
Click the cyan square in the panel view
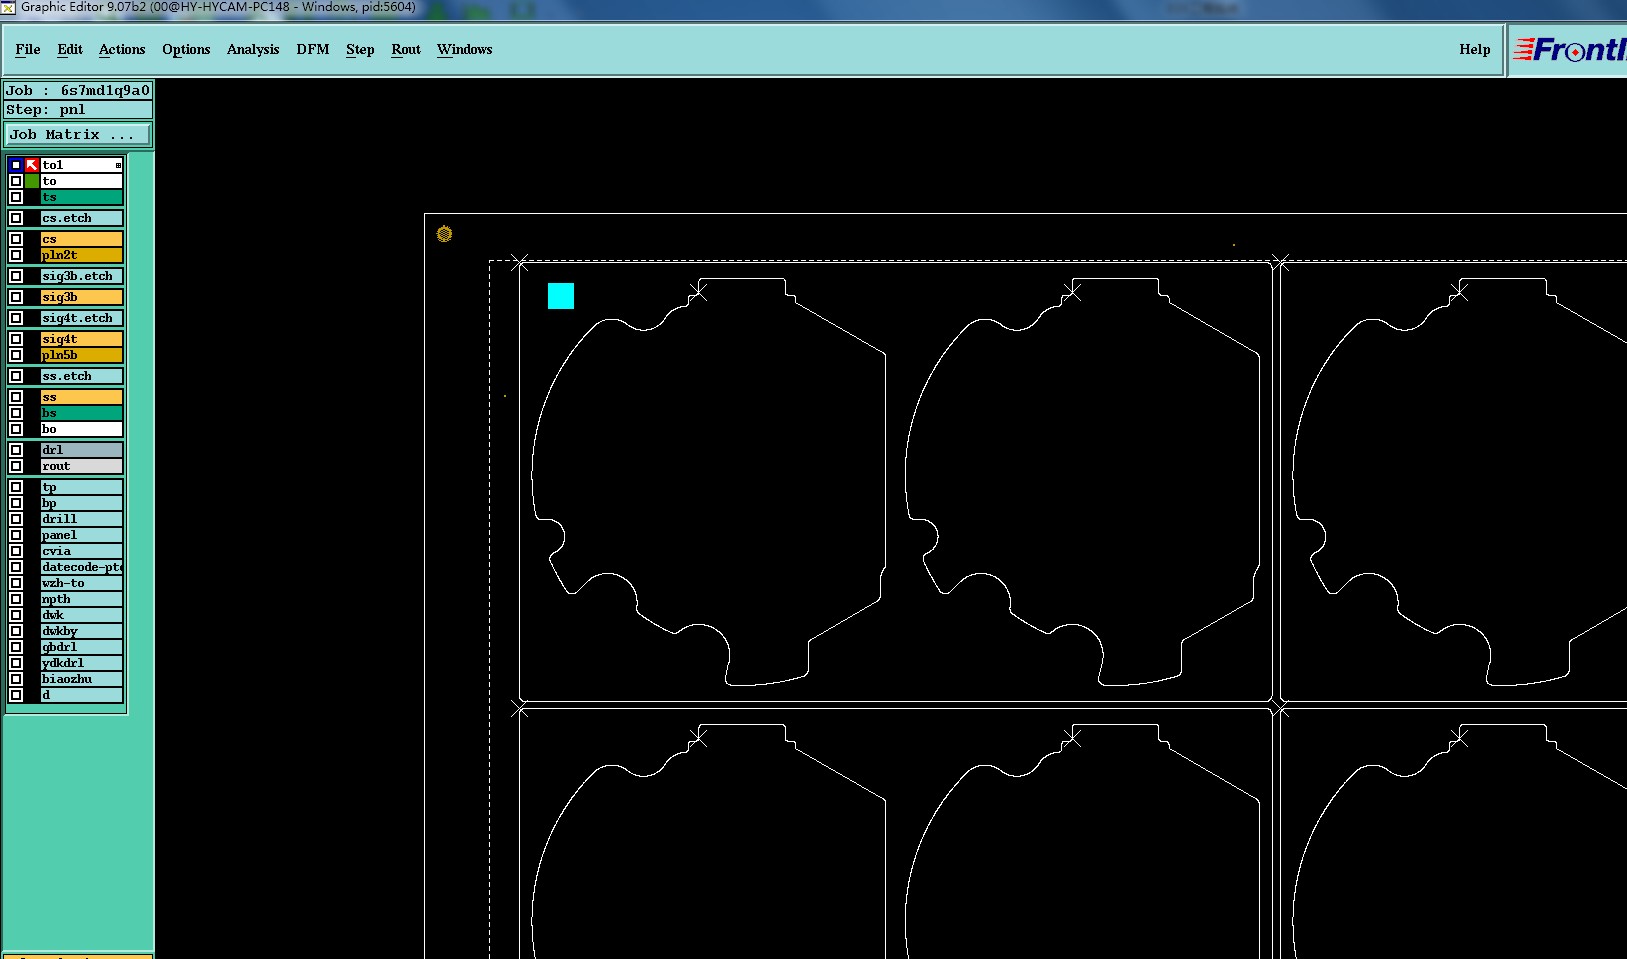pos(561,296)
